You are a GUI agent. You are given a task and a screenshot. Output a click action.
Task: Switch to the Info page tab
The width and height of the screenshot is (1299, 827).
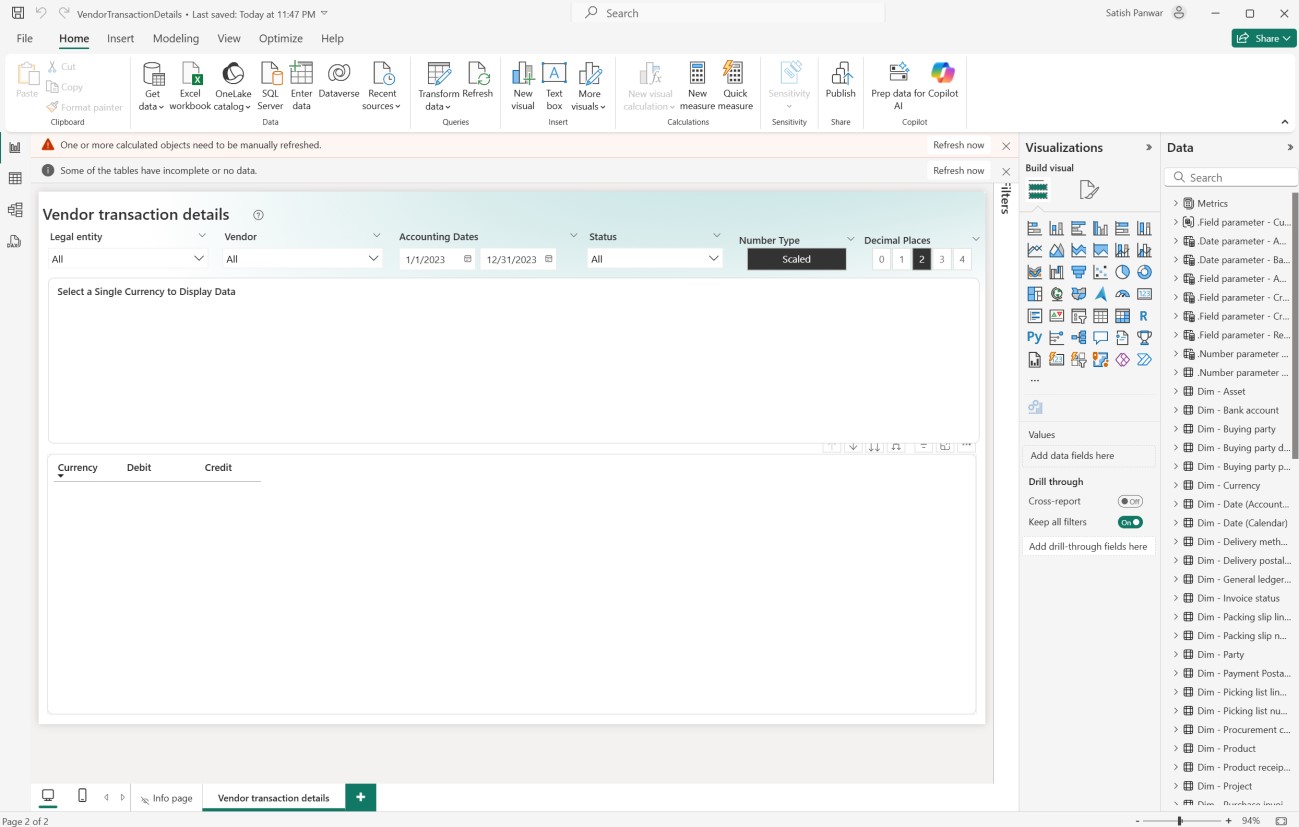pyautogui.click(x=167, y=798)
